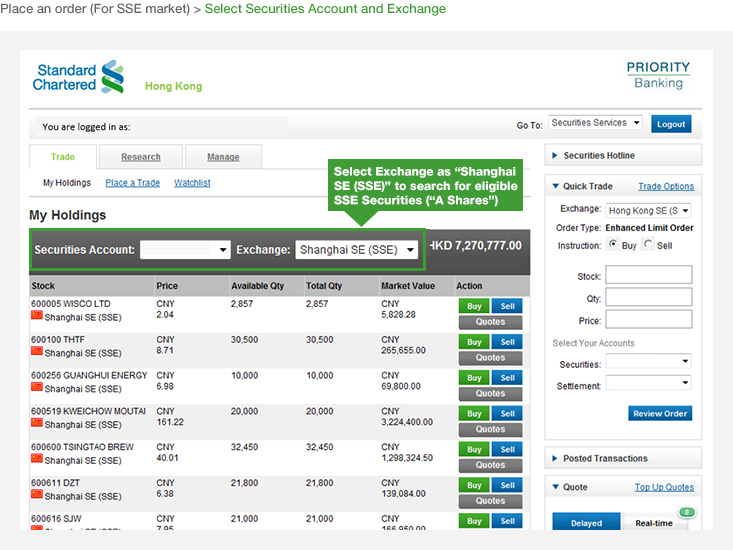Click China flag icon under 600519 KWEICHOW MOUTAI
This screenshot has width=733, height=550.
(x=37, y=423)
